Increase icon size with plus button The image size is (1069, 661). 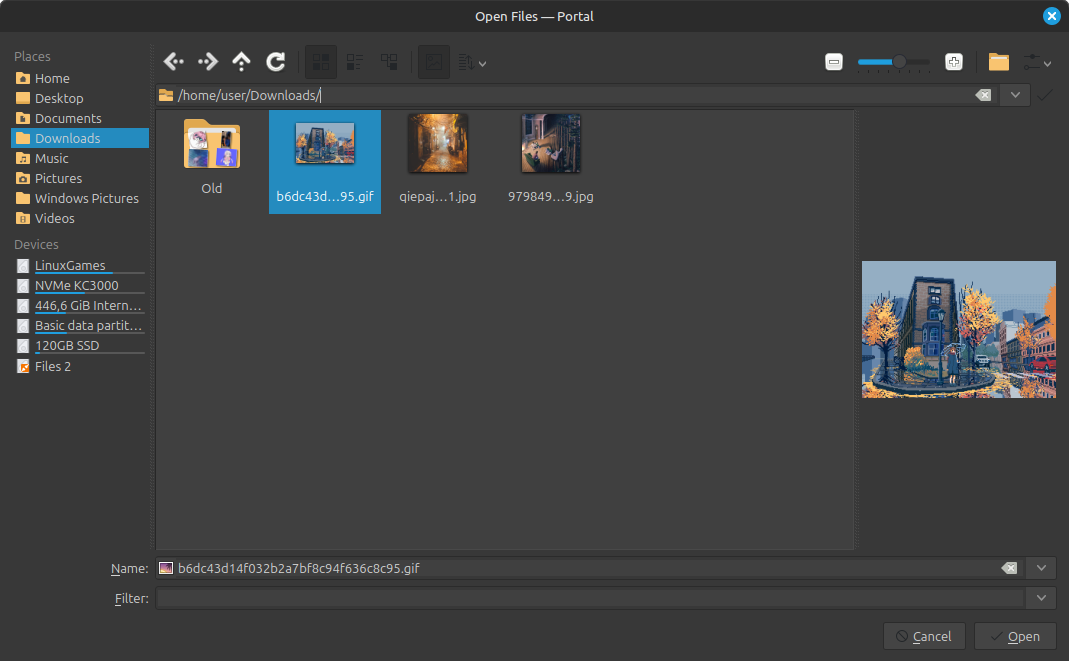coord(954,62)
